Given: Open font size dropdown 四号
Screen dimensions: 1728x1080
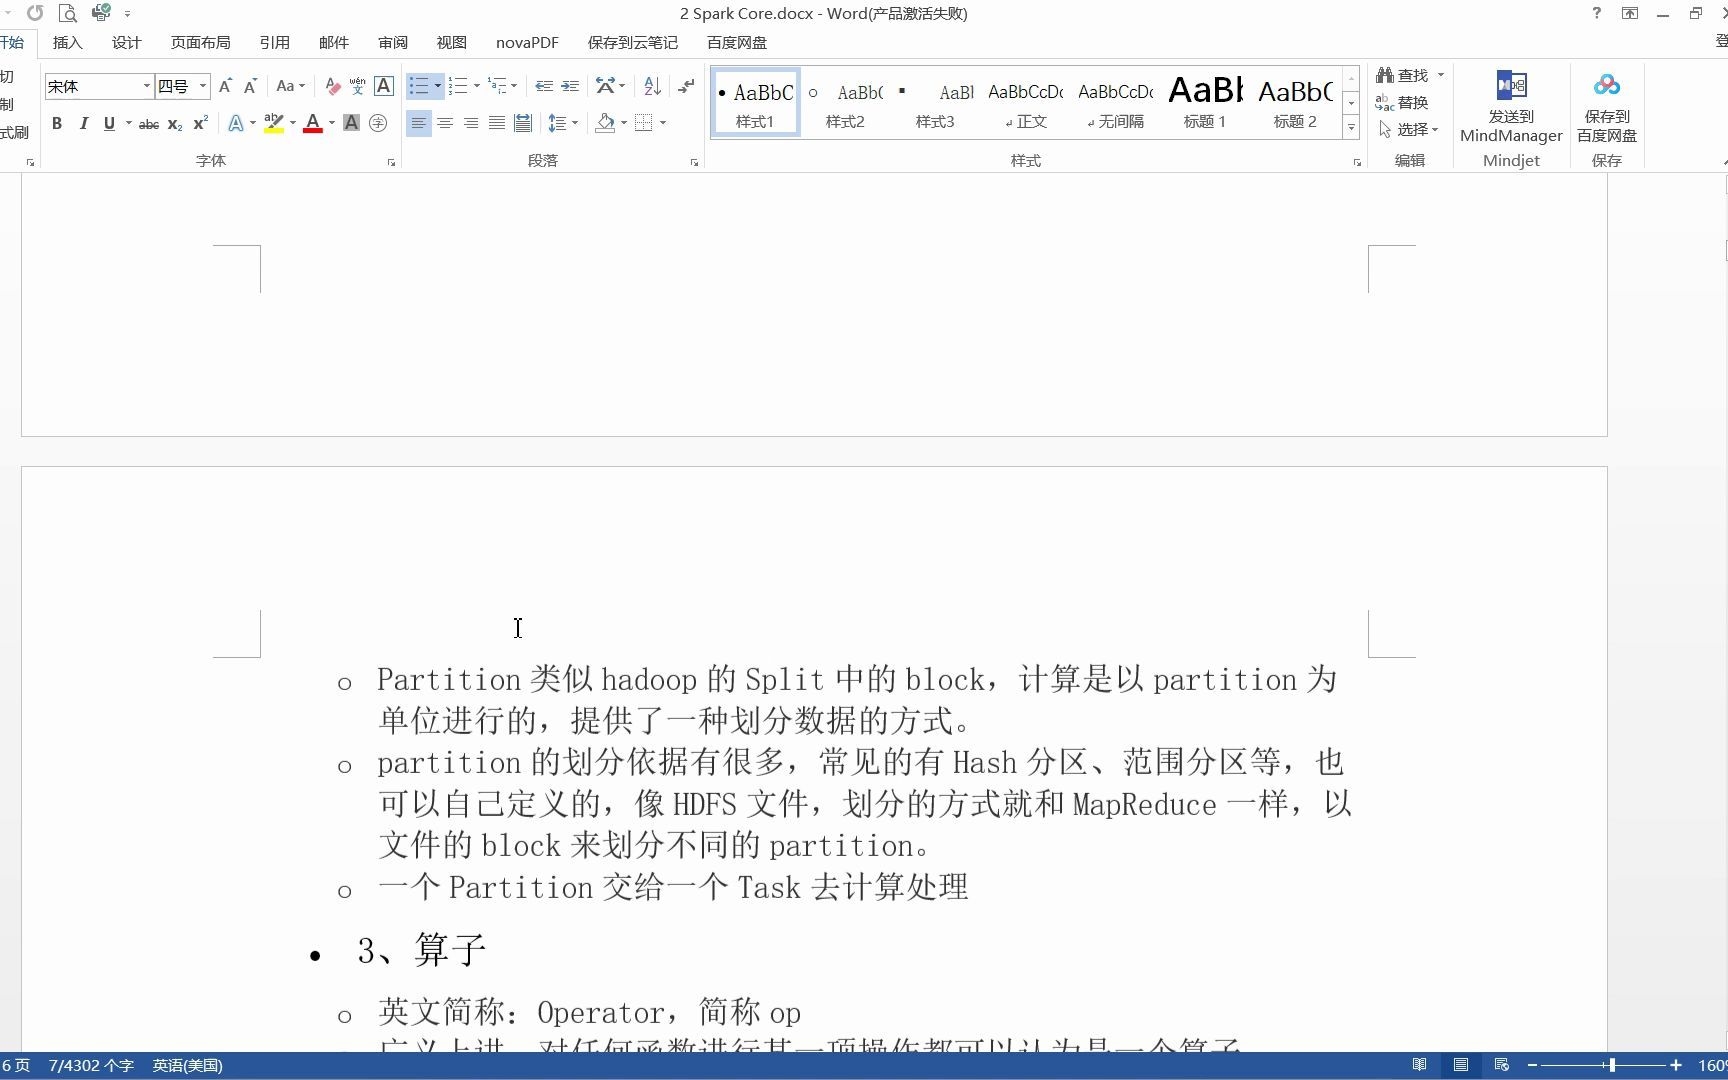Looking at the screenshot, I should click(203, 86).
